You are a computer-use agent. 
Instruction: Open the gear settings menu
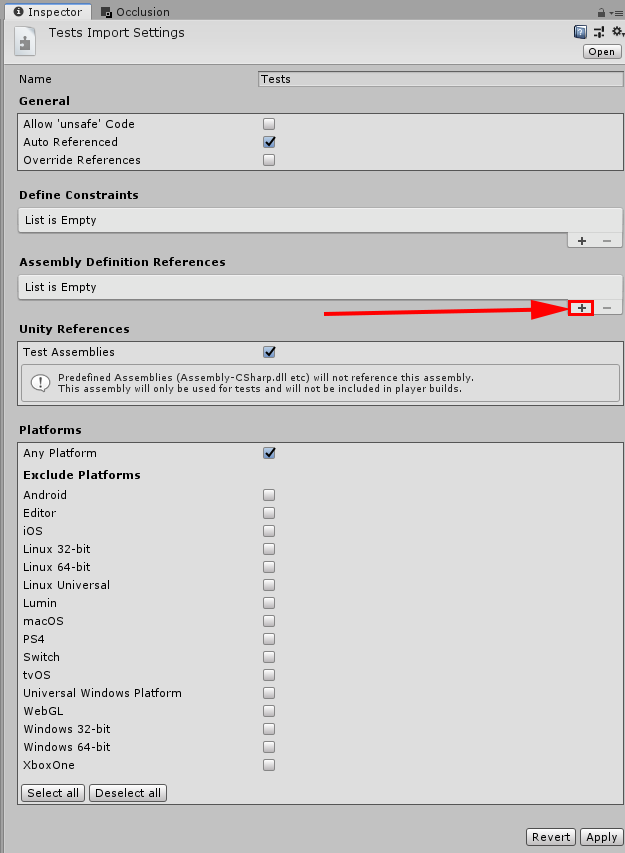(616, 32)
